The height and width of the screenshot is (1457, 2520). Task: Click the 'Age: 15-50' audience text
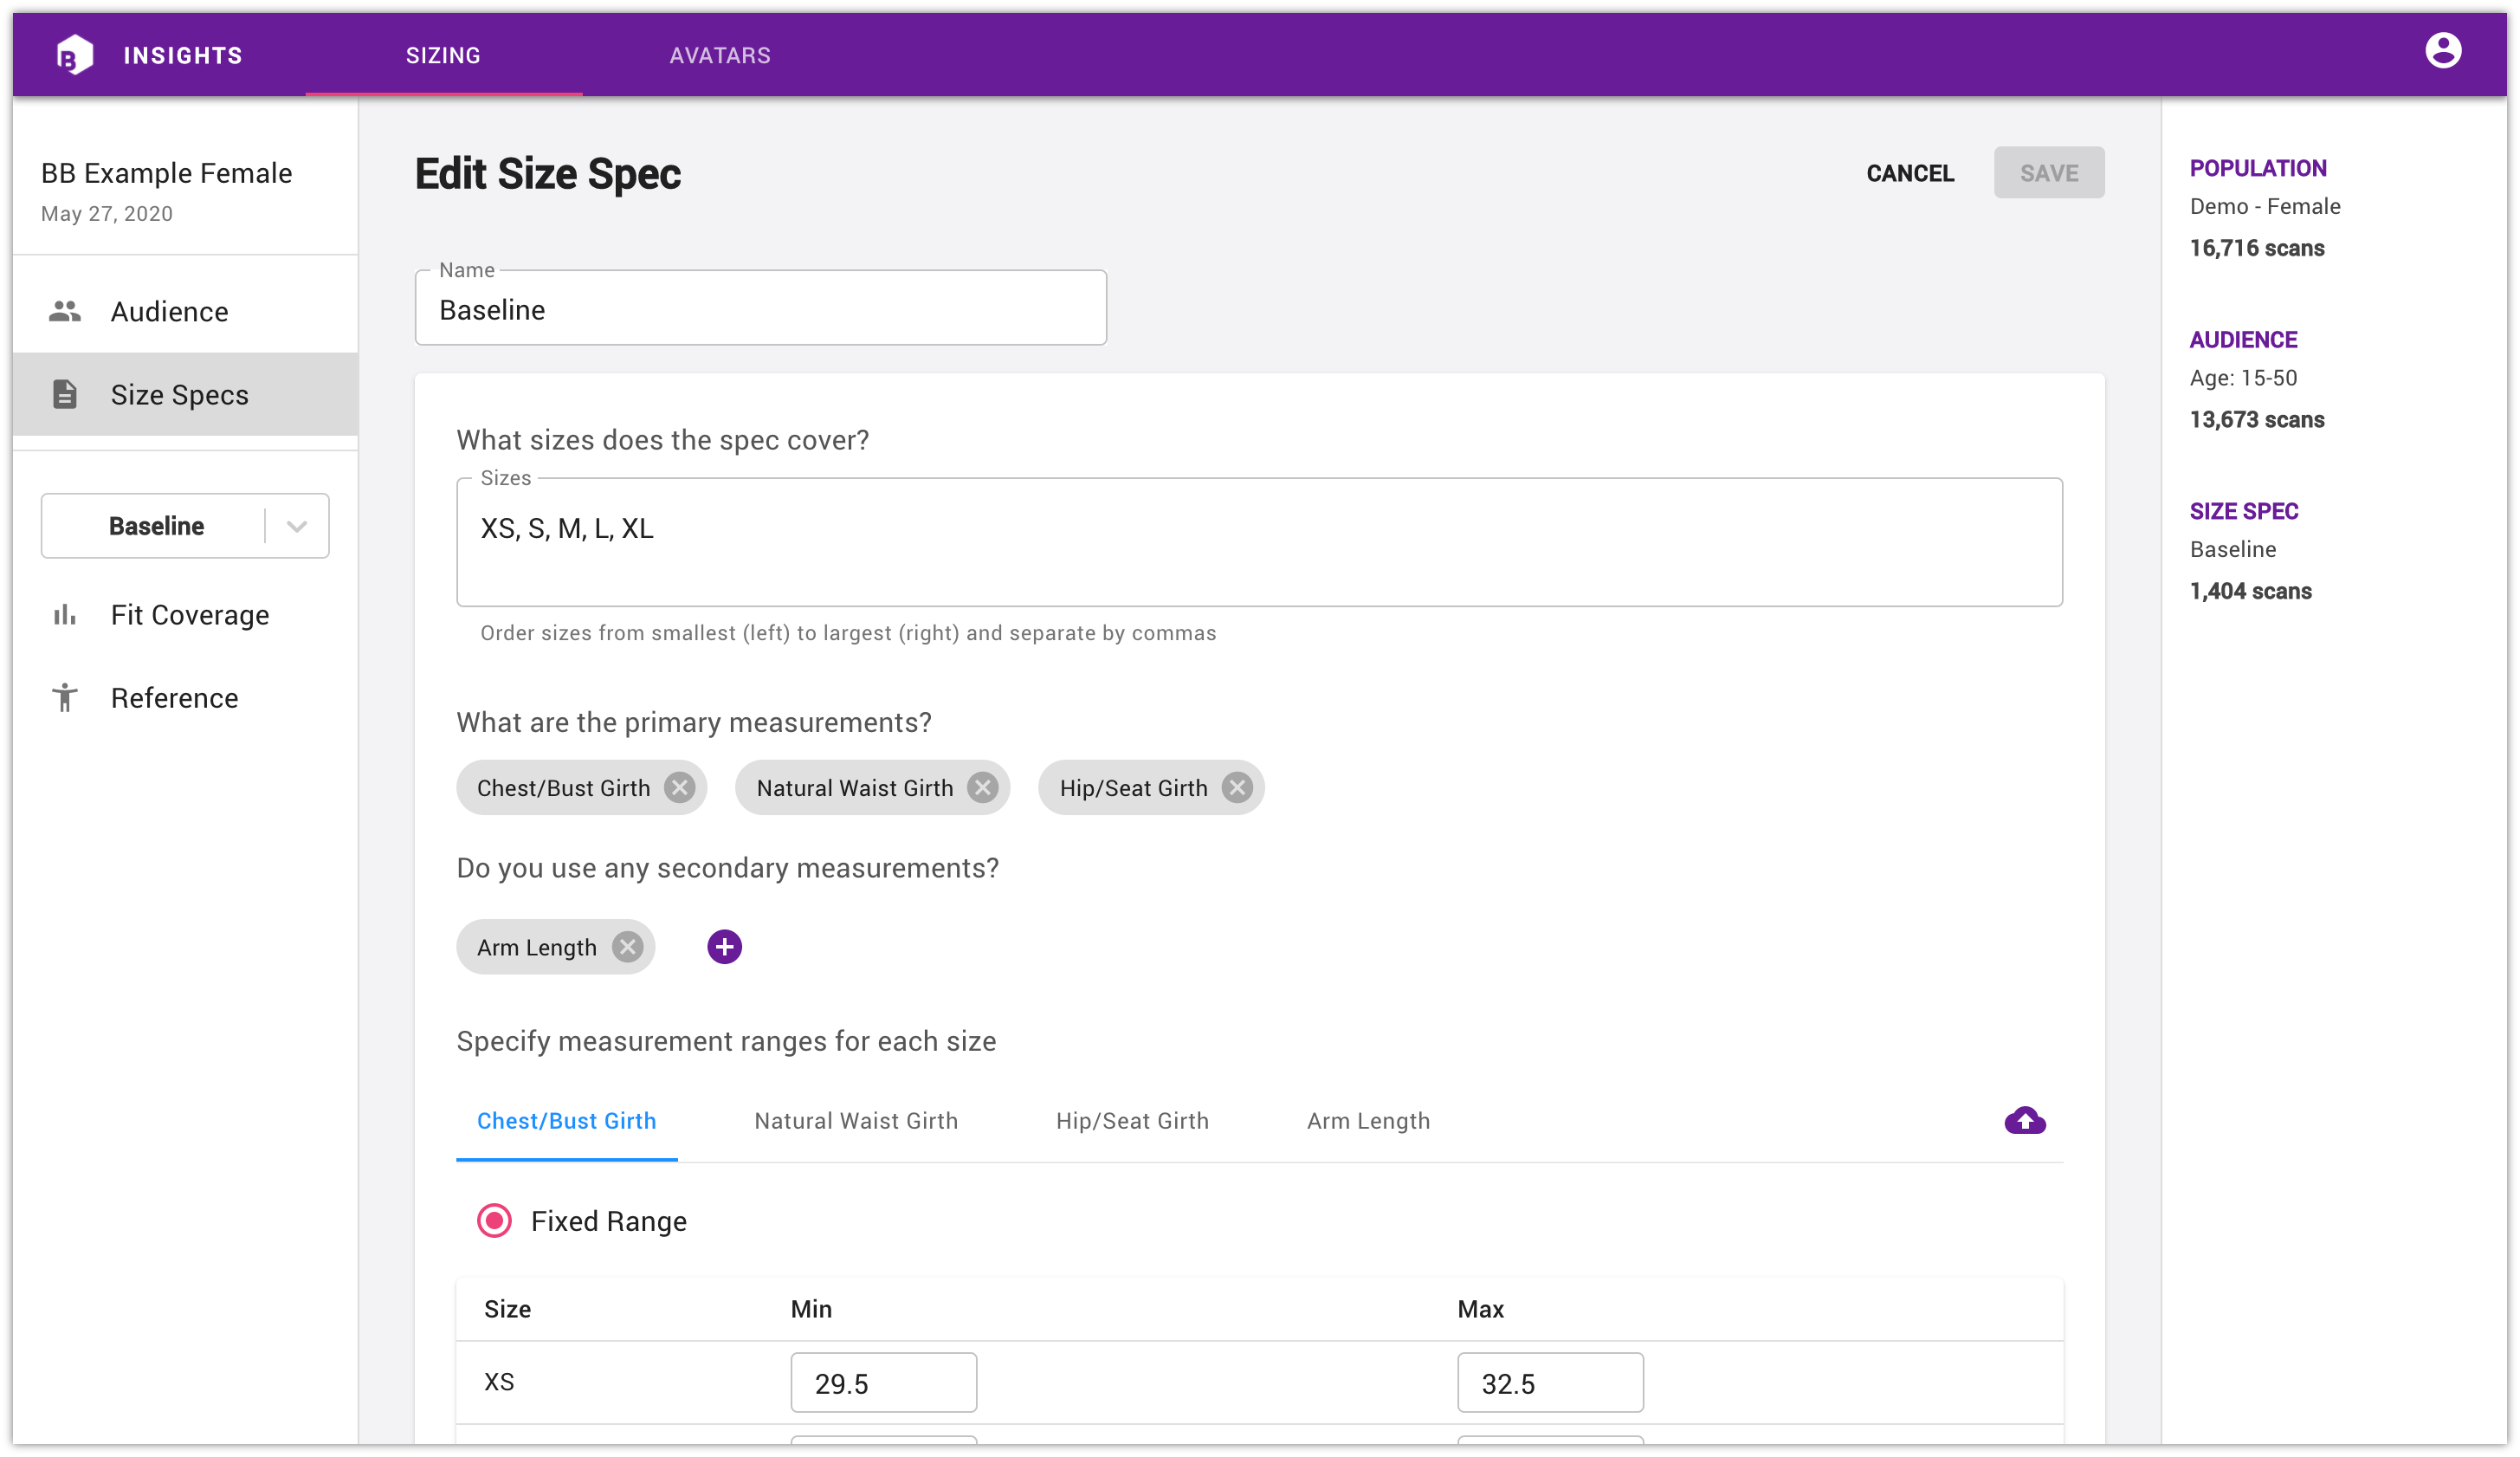click(2243, 378)
